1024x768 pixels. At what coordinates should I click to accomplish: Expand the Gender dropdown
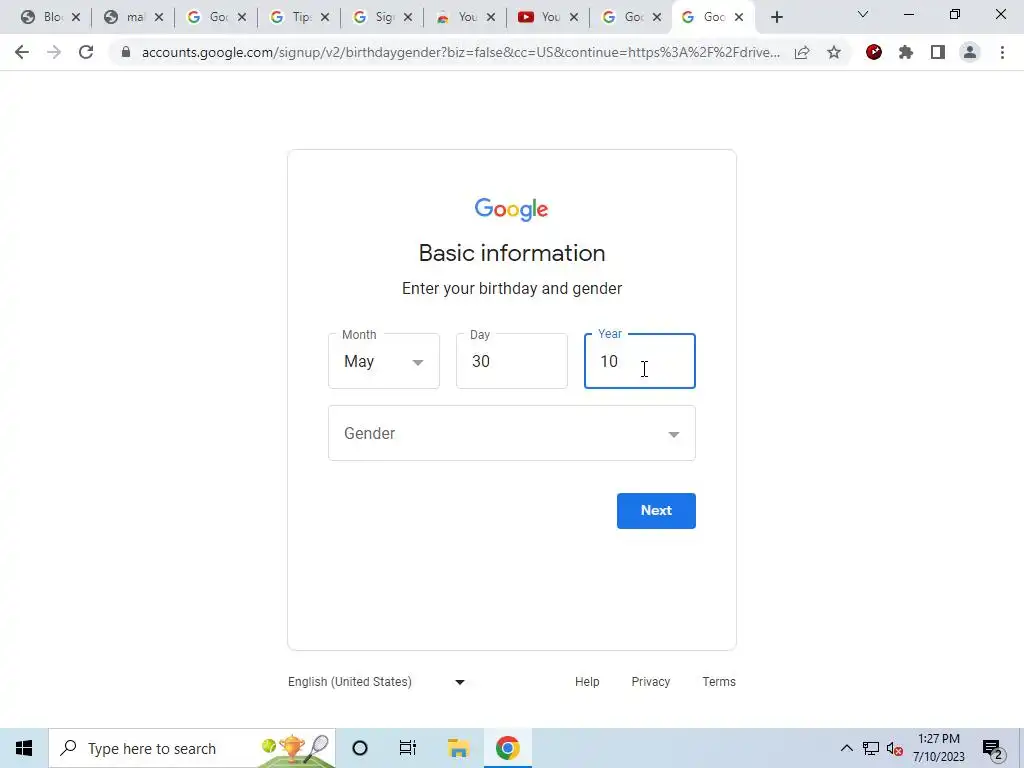512,433
